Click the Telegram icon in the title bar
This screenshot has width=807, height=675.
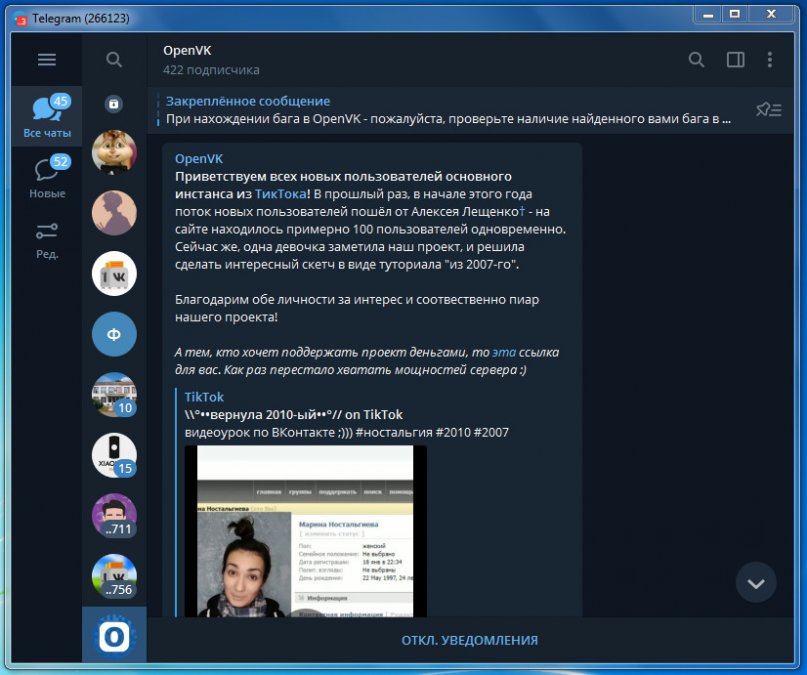[21, 19]
